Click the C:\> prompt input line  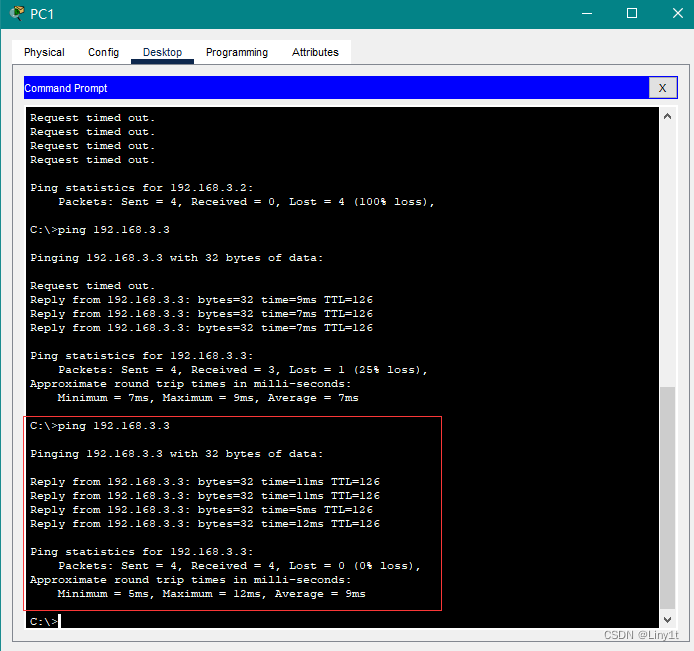pyautogui.click(x=45, y=621)
